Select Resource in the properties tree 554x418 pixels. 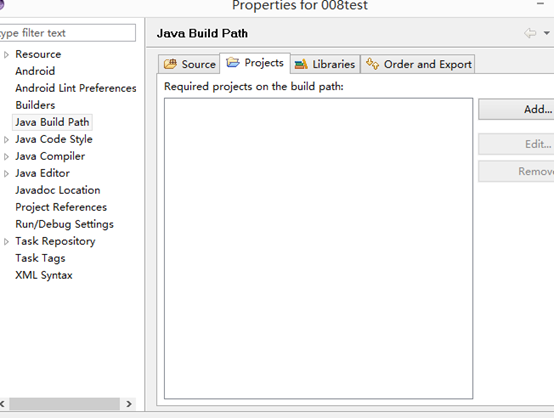point(38,54)
